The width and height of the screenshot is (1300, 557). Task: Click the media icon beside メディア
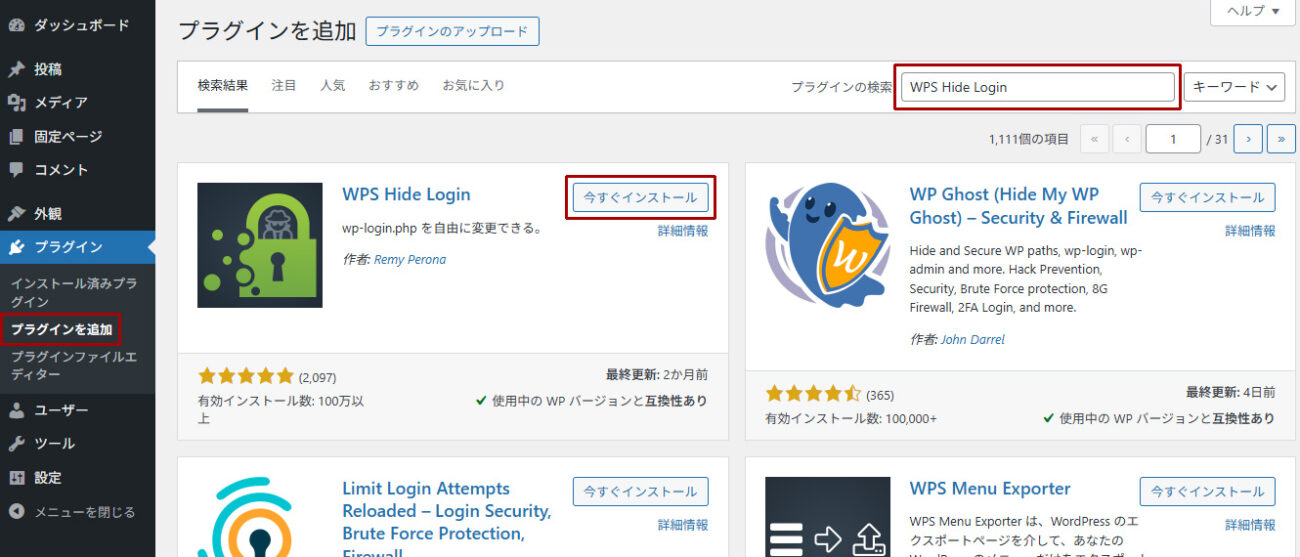pyautogui.click(x=16, y=102)
